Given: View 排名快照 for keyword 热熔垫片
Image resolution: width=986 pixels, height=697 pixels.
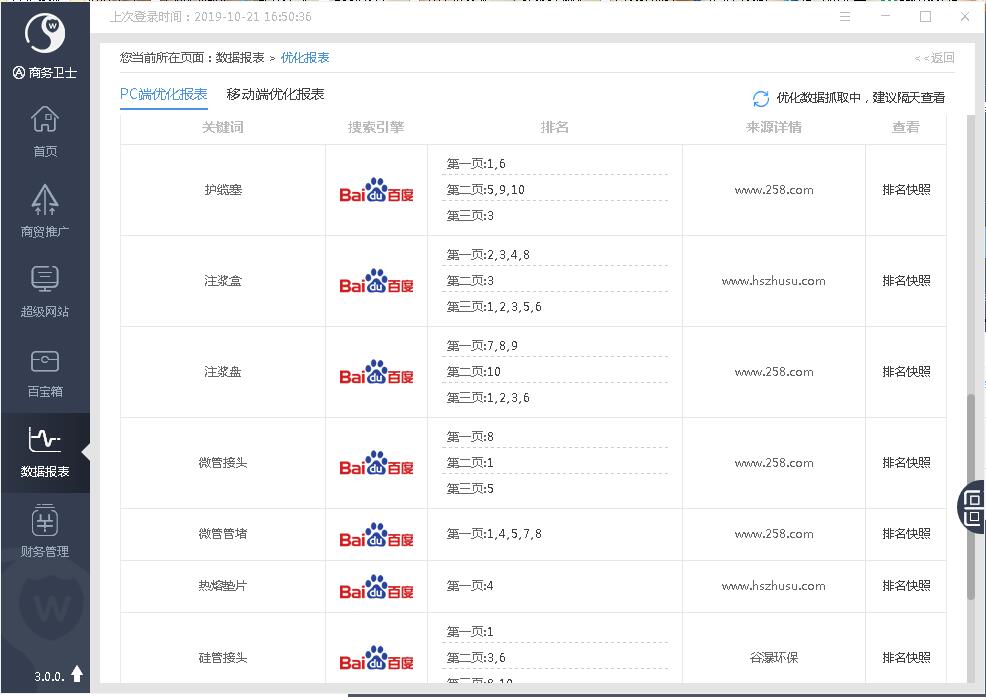Looking at the screenshot, I should click(x=906, y=586).
